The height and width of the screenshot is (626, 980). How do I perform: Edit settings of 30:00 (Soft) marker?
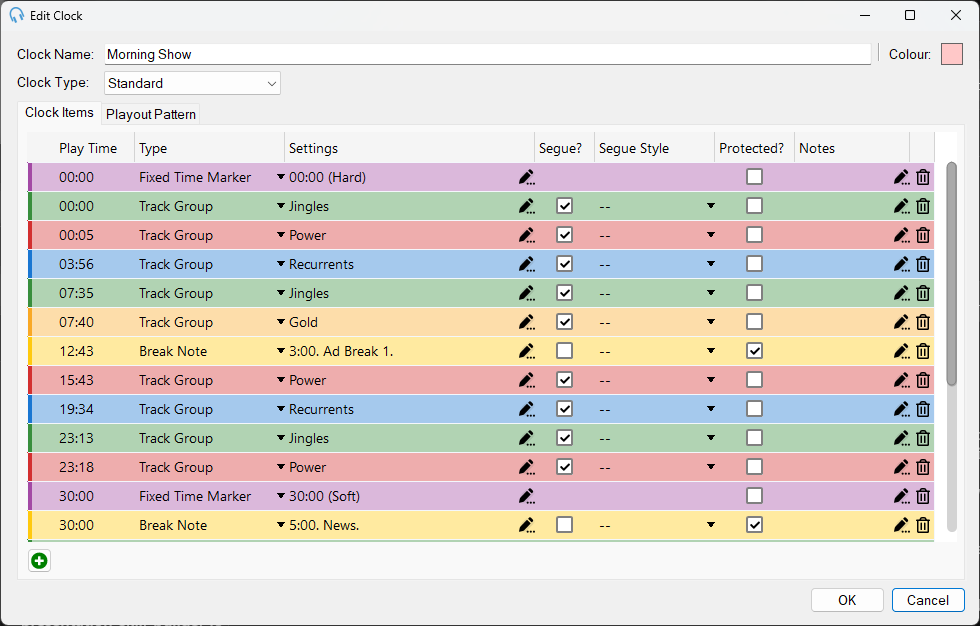(x=526, y=497)
